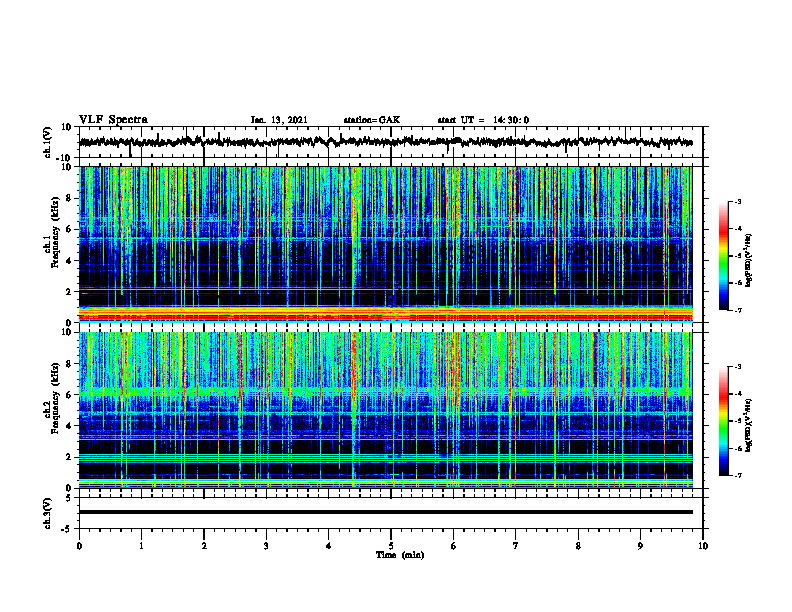Click the "2" kHz tick on ch.2 spectrogram axis
Viewport: 792px width, 612px height.
click(70, 457)
